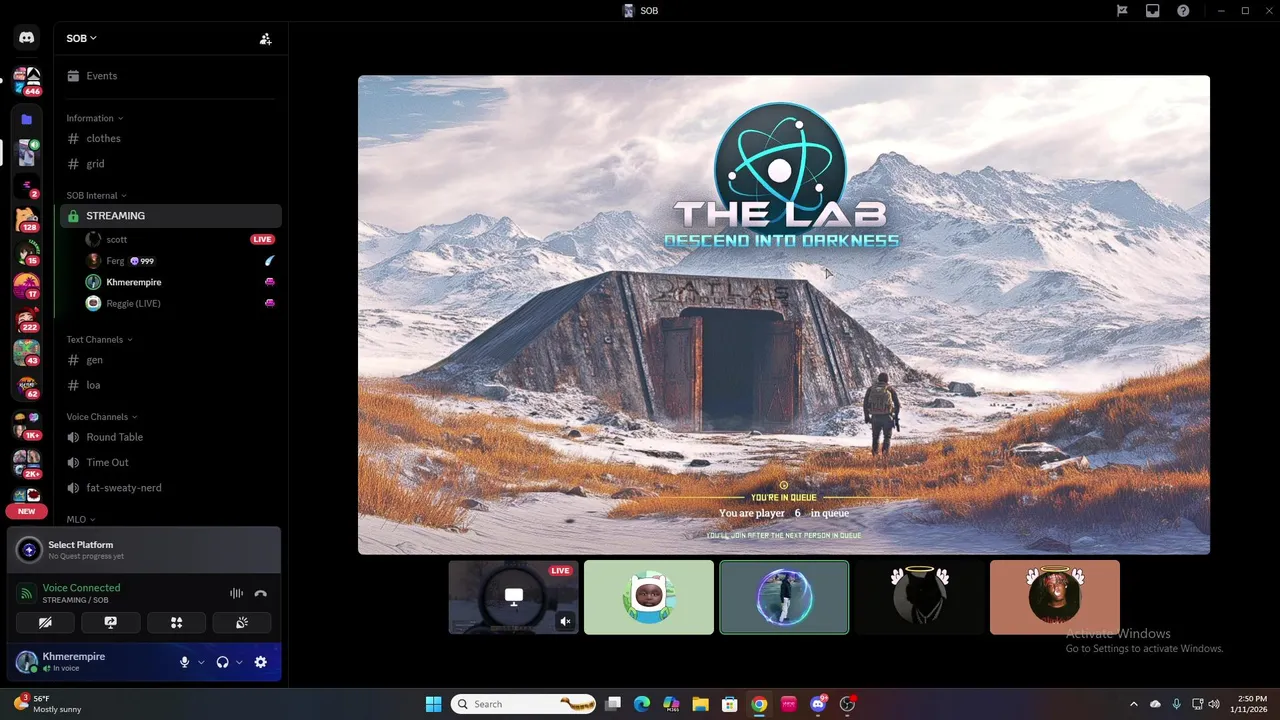Mute microphone in user panel

(184, 662)
